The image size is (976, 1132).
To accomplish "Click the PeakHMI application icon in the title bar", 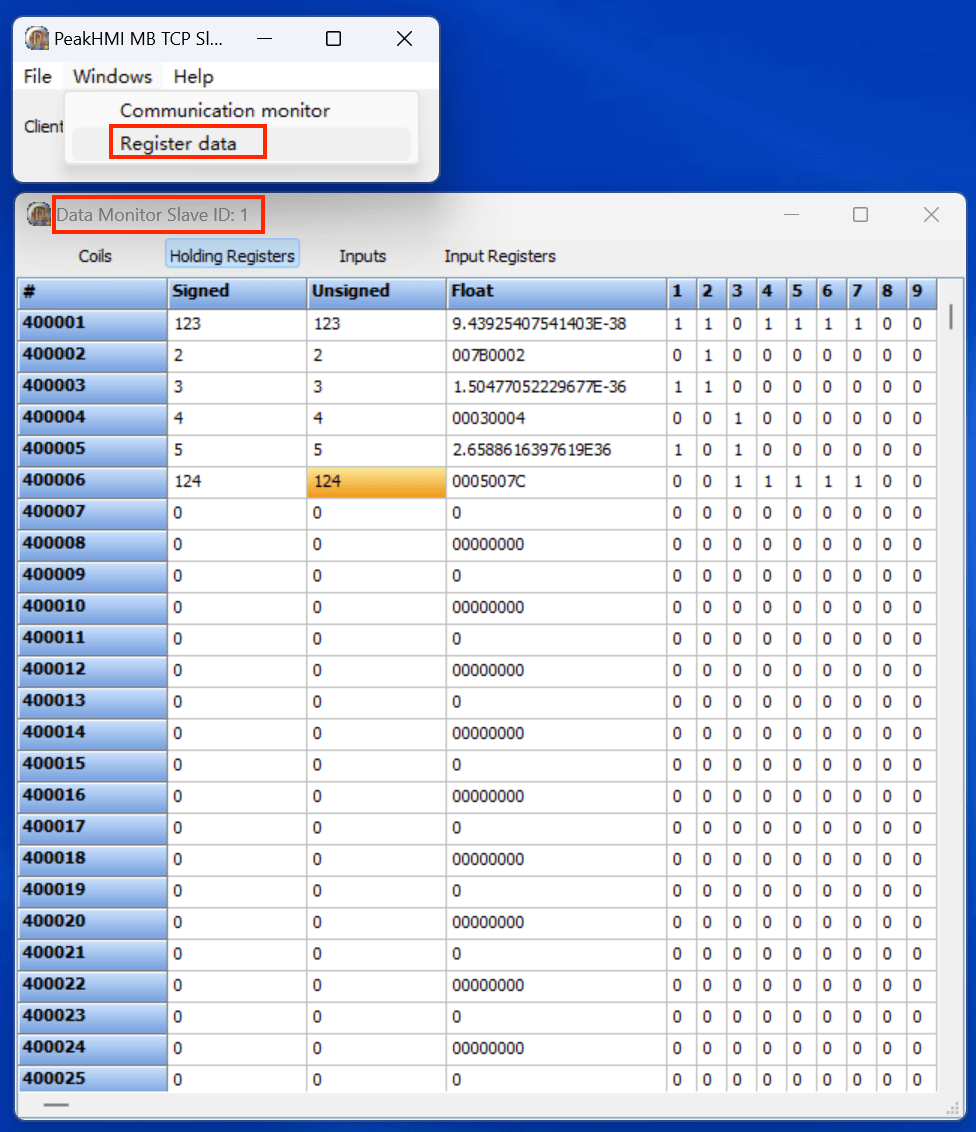I will point(36,38).
